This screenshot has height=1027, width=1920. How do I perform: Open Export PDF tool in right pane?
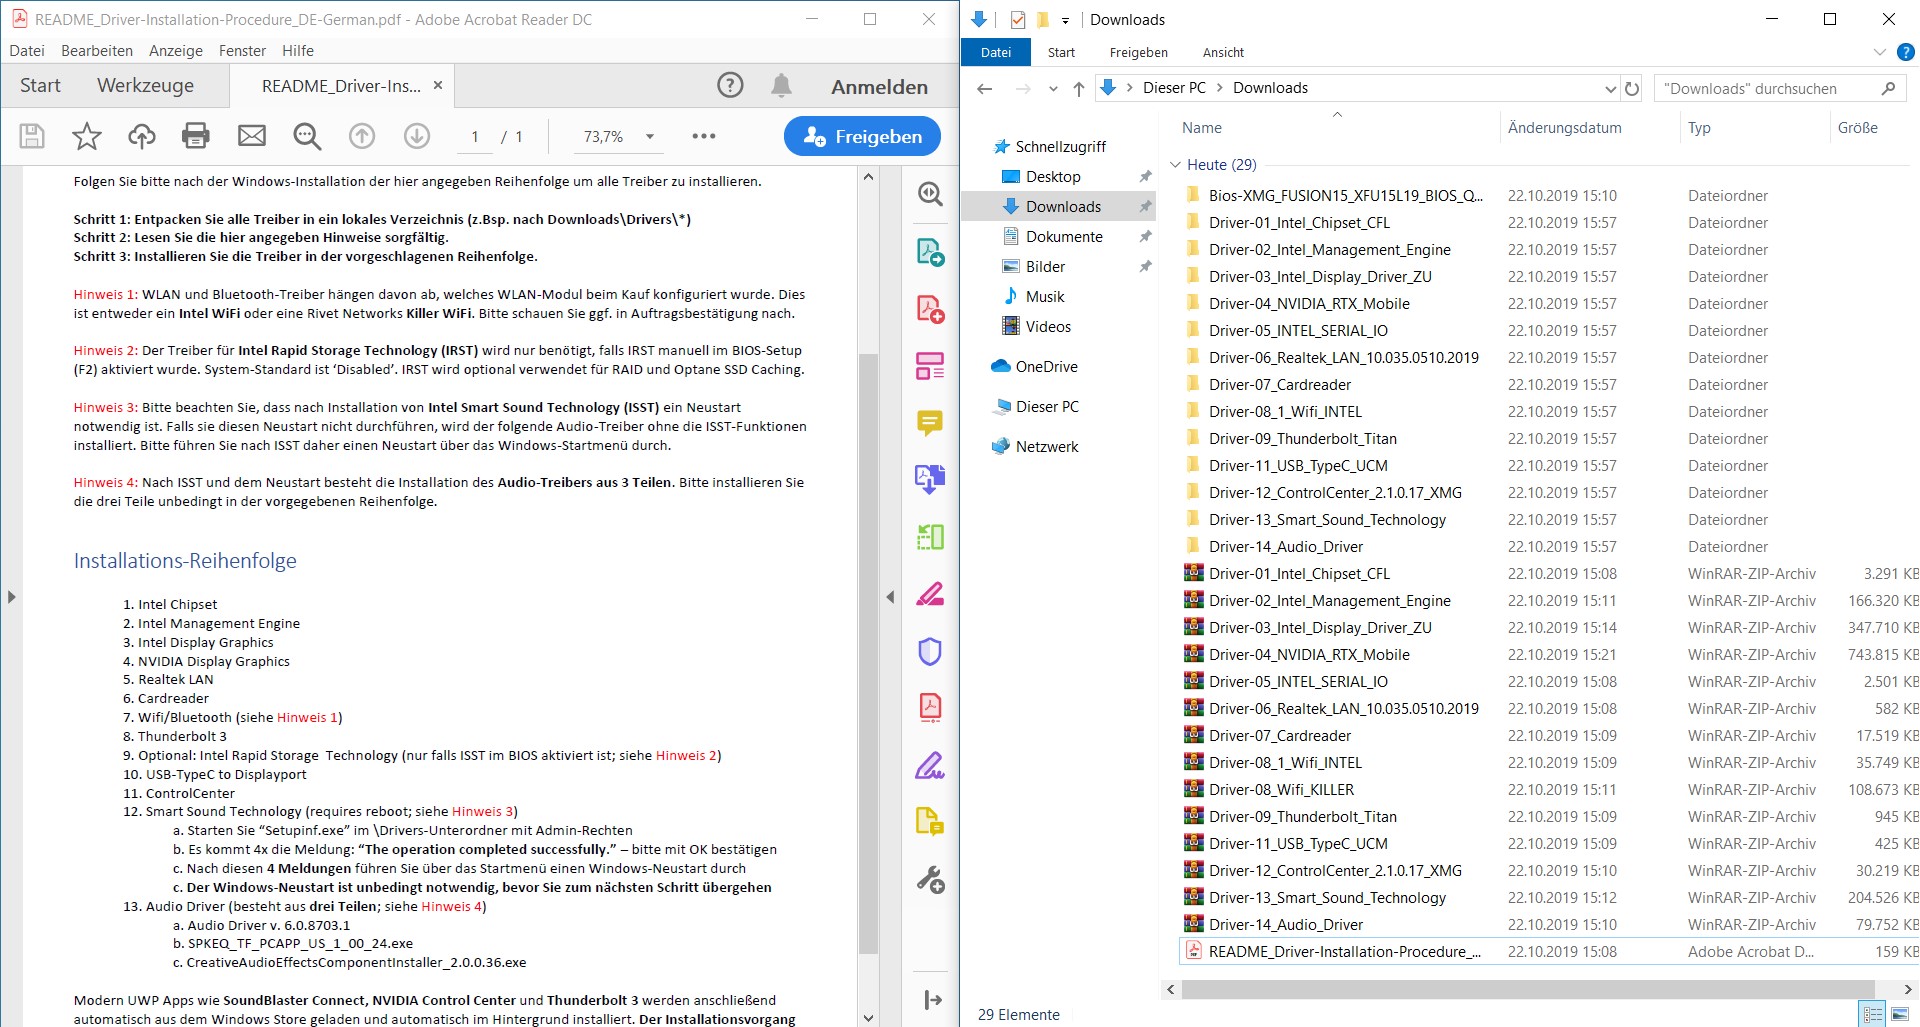tap(930, 252)
